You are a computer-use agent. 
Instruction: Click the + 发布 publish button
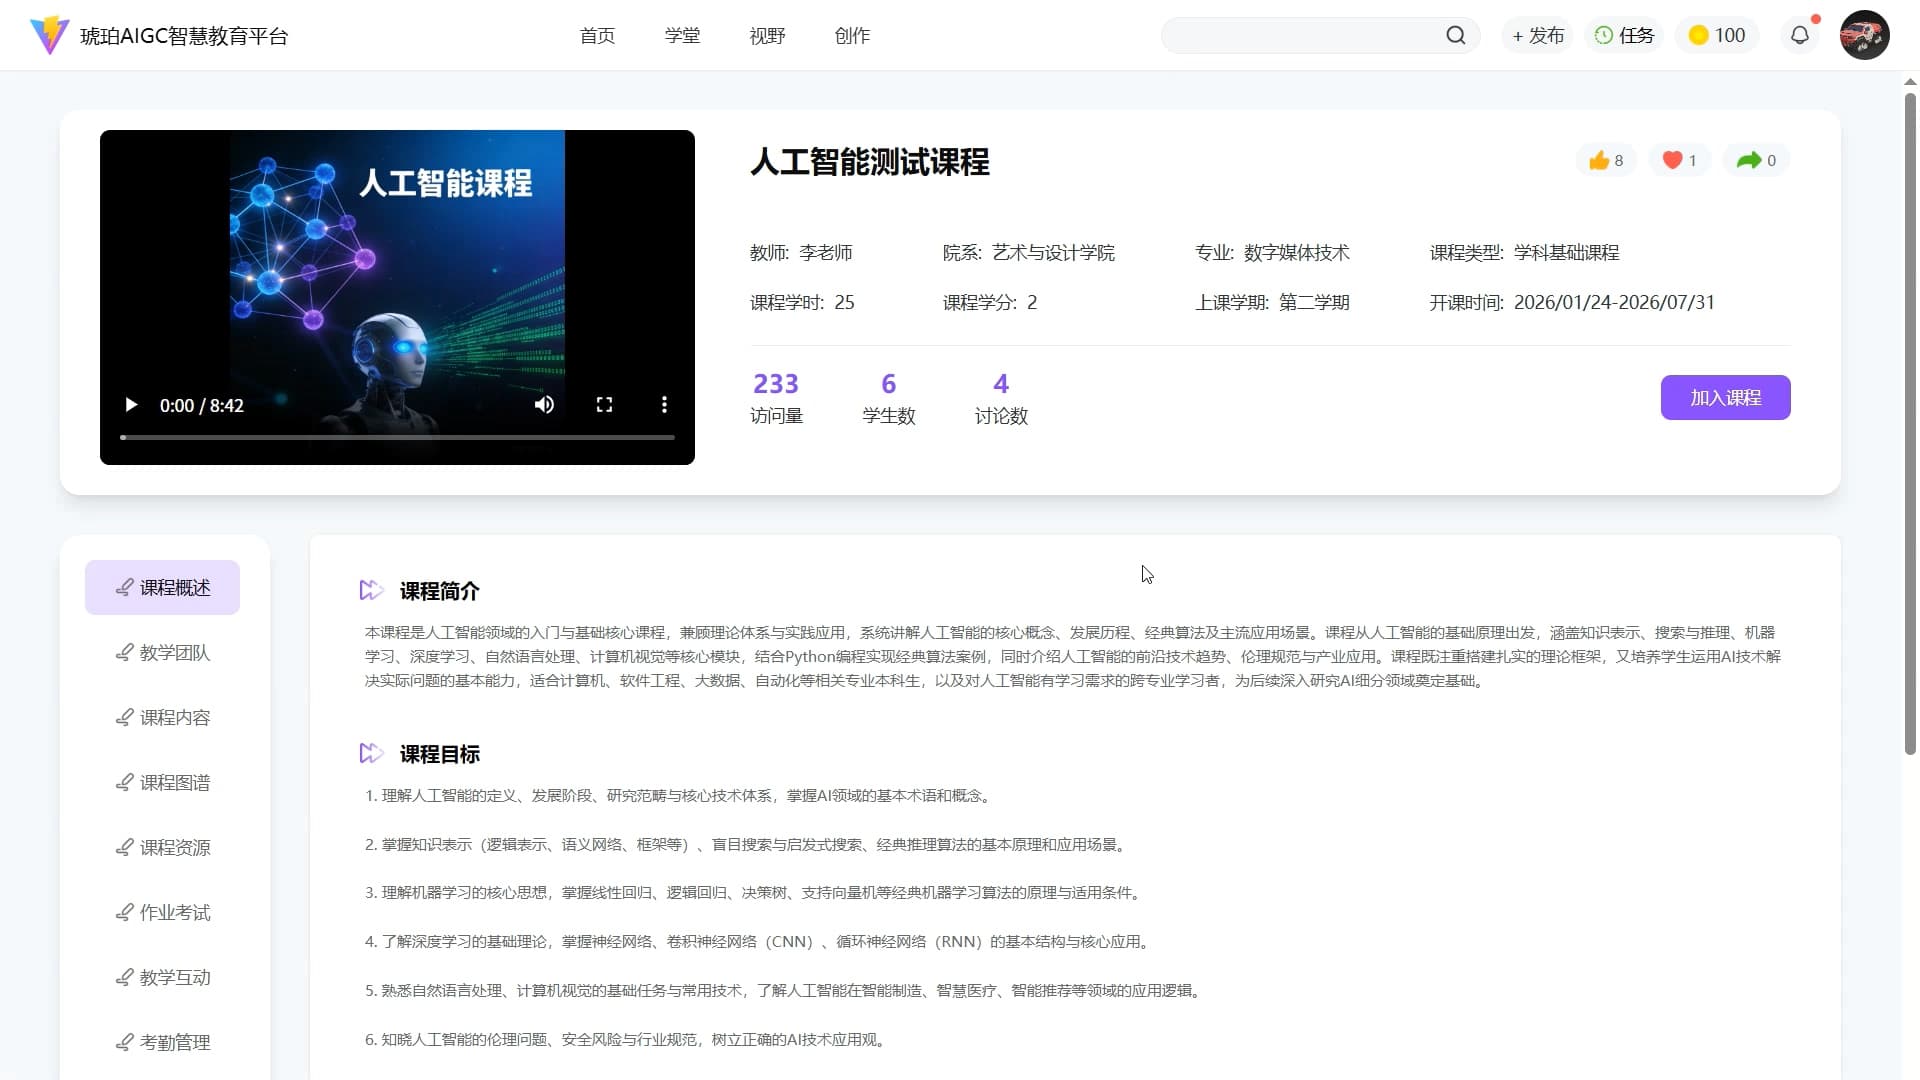[x=1538, y=36]
